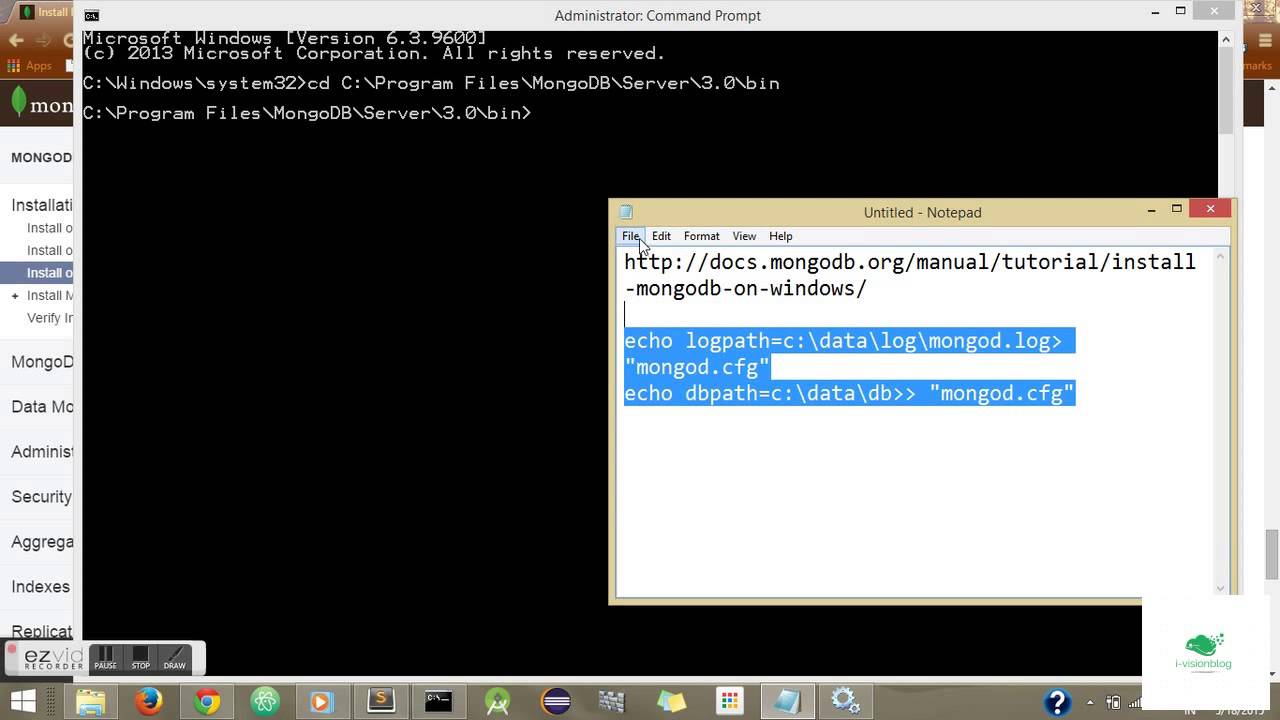
Task: Launch Android Studio from the taskbar
Action: point(497,701)
